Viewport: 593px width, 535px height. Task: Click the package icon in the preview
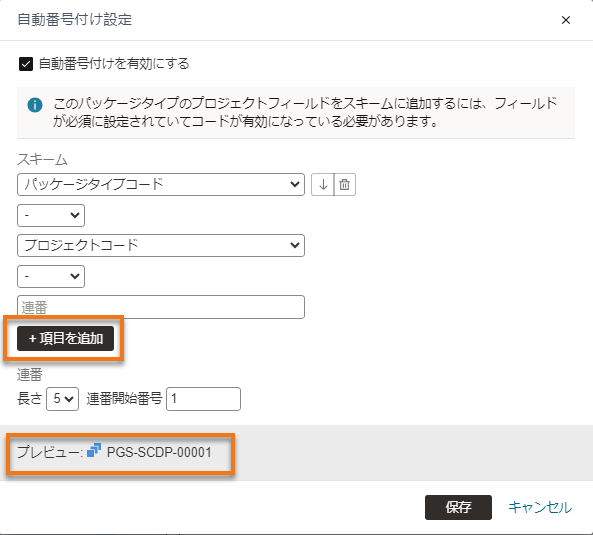pyautogui.click(x=94, y=450)
